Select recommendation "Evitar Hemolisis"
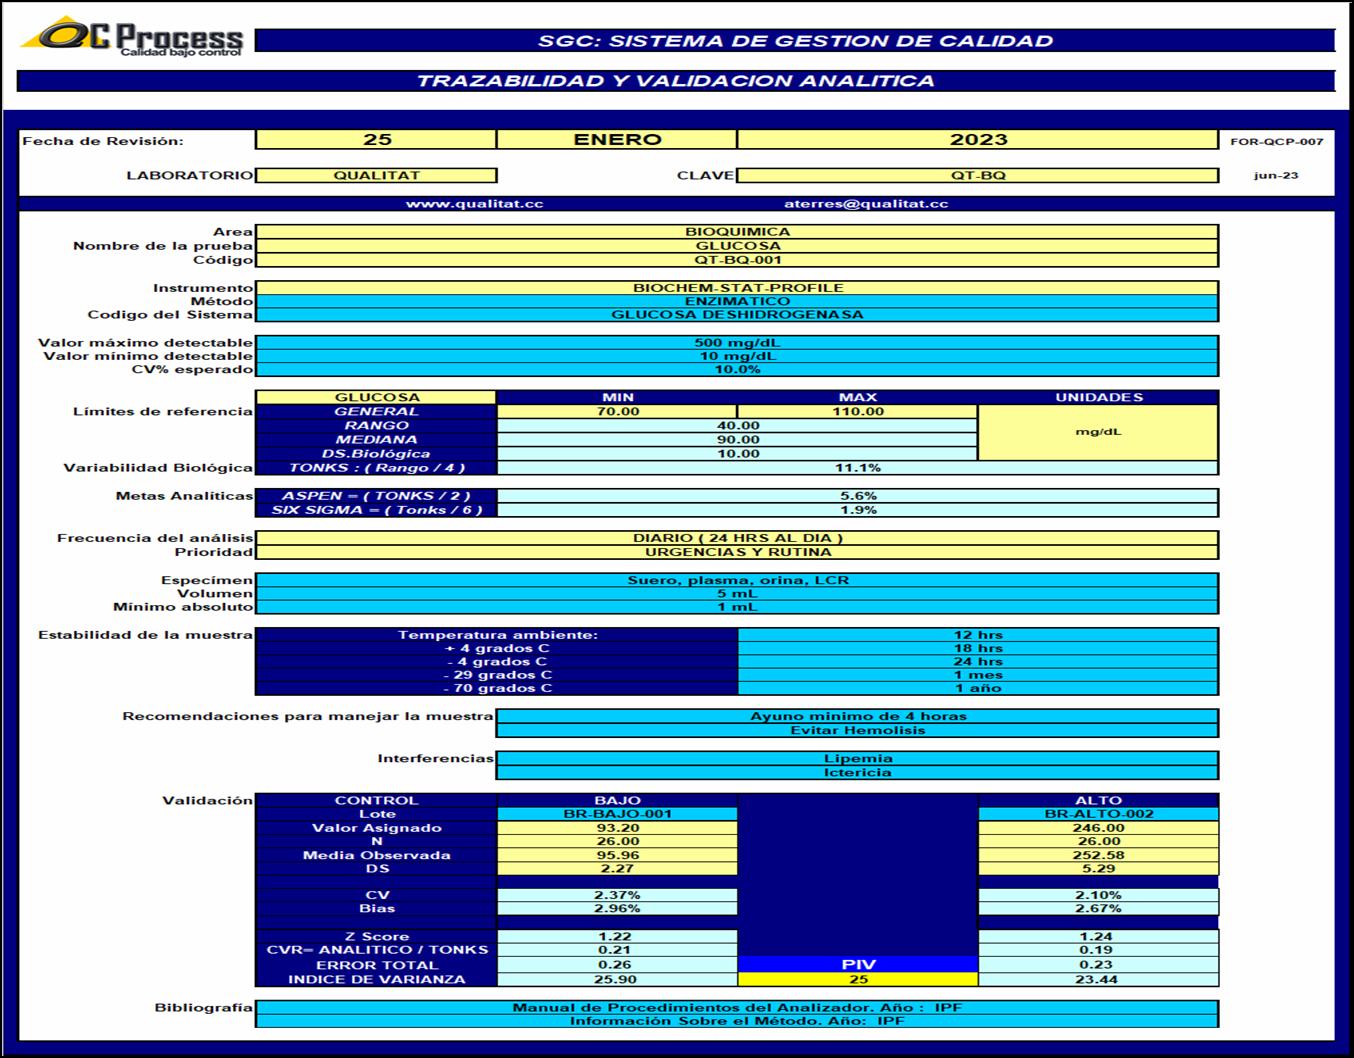Image resolution: width=1354 pixels, height=1058 pixels. tap(857, 730)
